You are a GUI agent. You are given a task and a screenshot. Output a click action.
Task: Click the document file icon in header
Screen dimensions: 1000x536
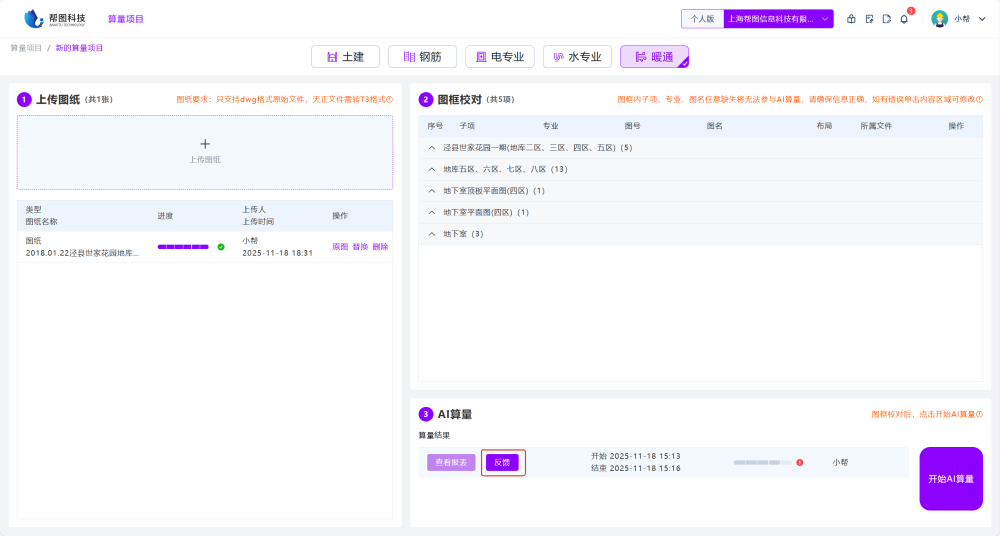coord(886,19)
